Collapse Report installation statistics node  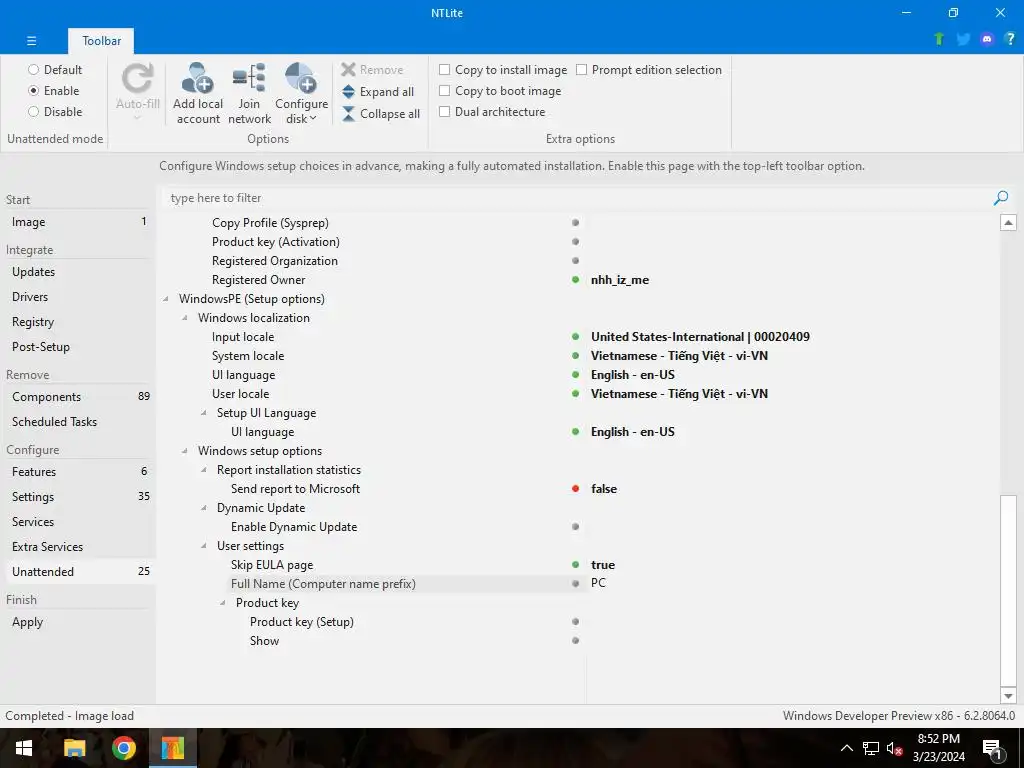[x=204, y=470]
